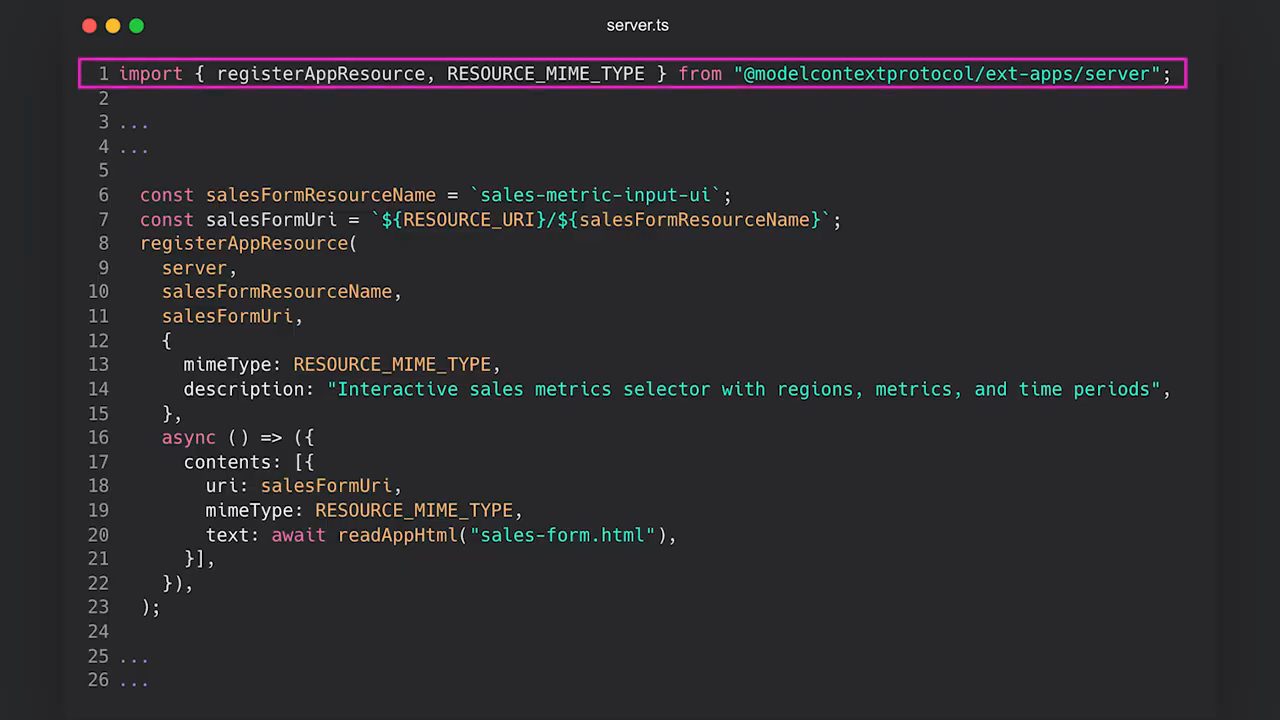Click the description property key

point(244,389)
